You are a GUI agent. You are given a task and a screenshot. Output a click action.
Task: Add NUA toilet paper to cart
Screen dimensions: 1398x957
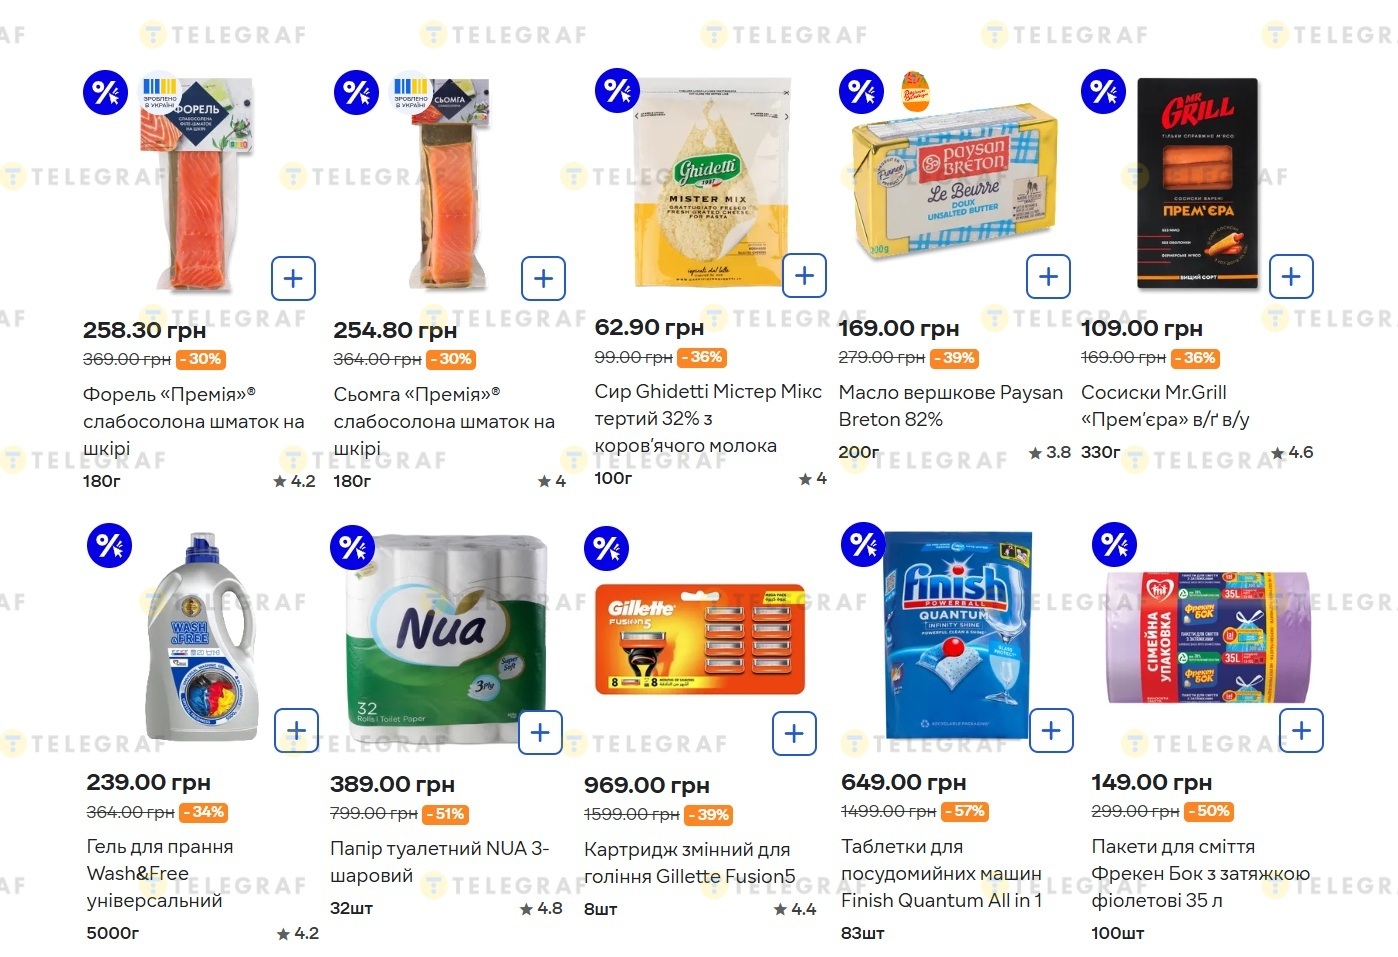pos(540,733)
